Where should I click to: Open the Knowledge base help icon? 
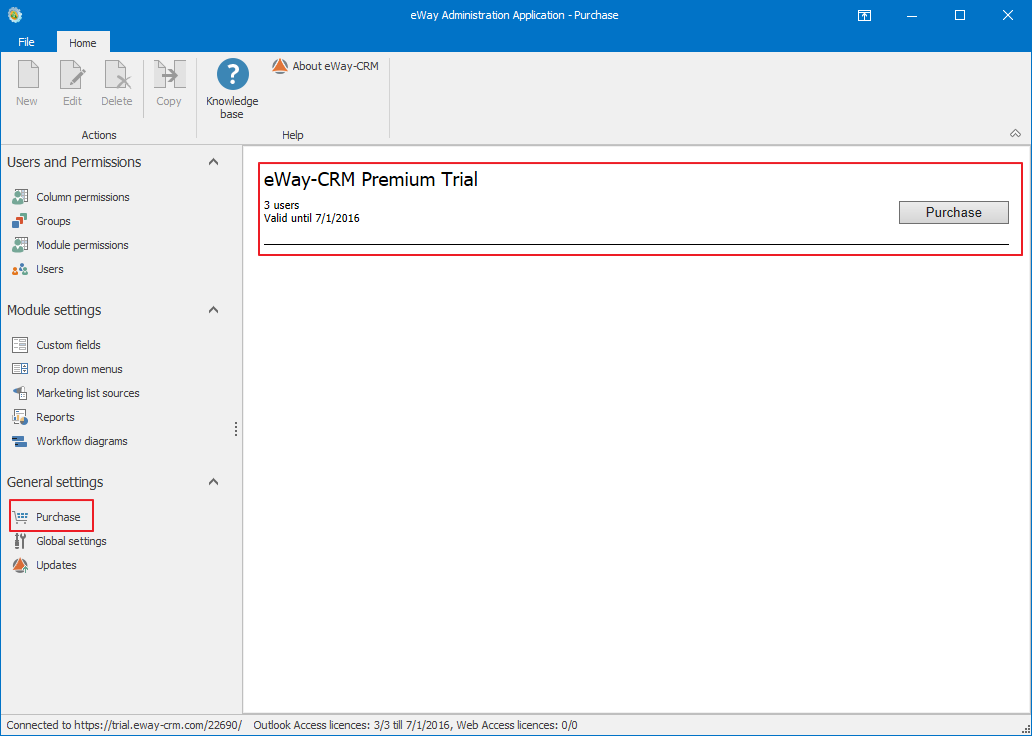click(x=232, y=74)
